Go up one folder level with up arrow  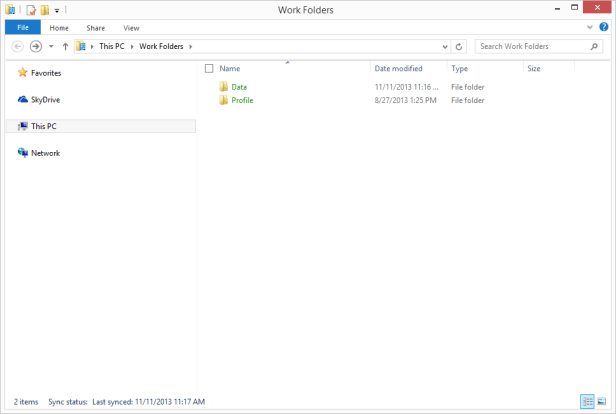coord(66,46)
